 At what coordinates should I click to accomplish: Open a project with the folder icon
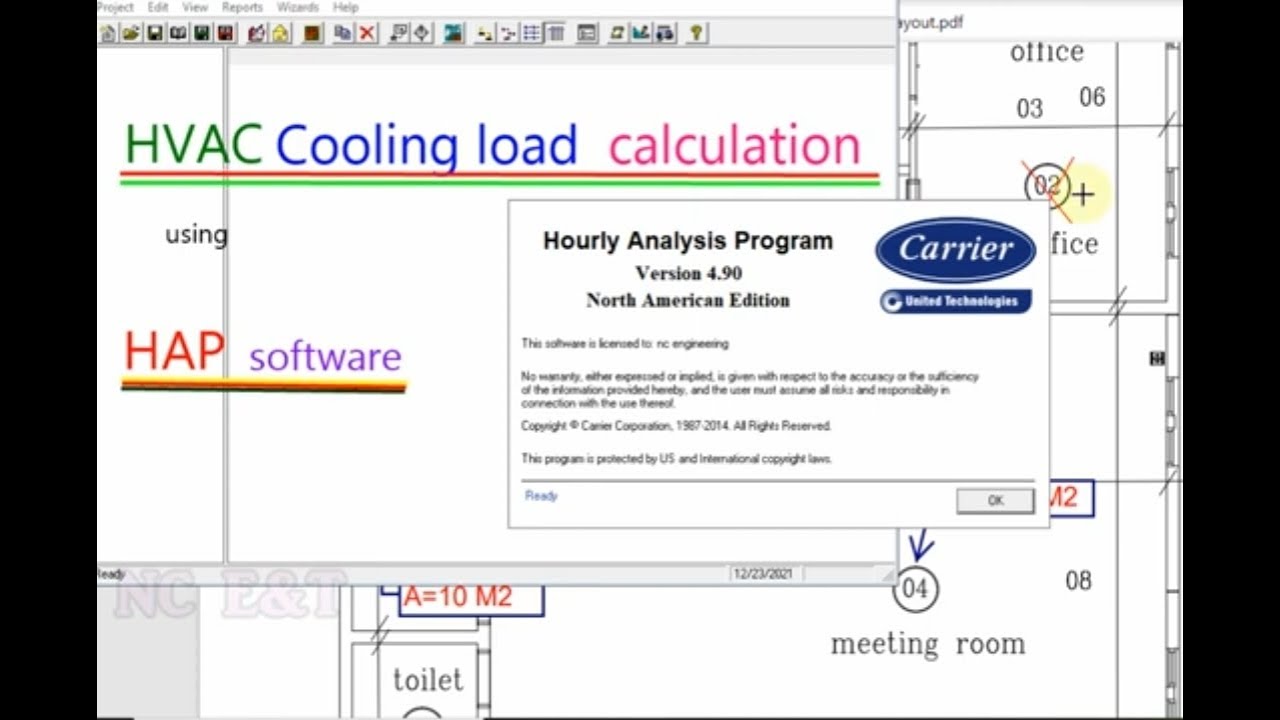tap(131, 33)
